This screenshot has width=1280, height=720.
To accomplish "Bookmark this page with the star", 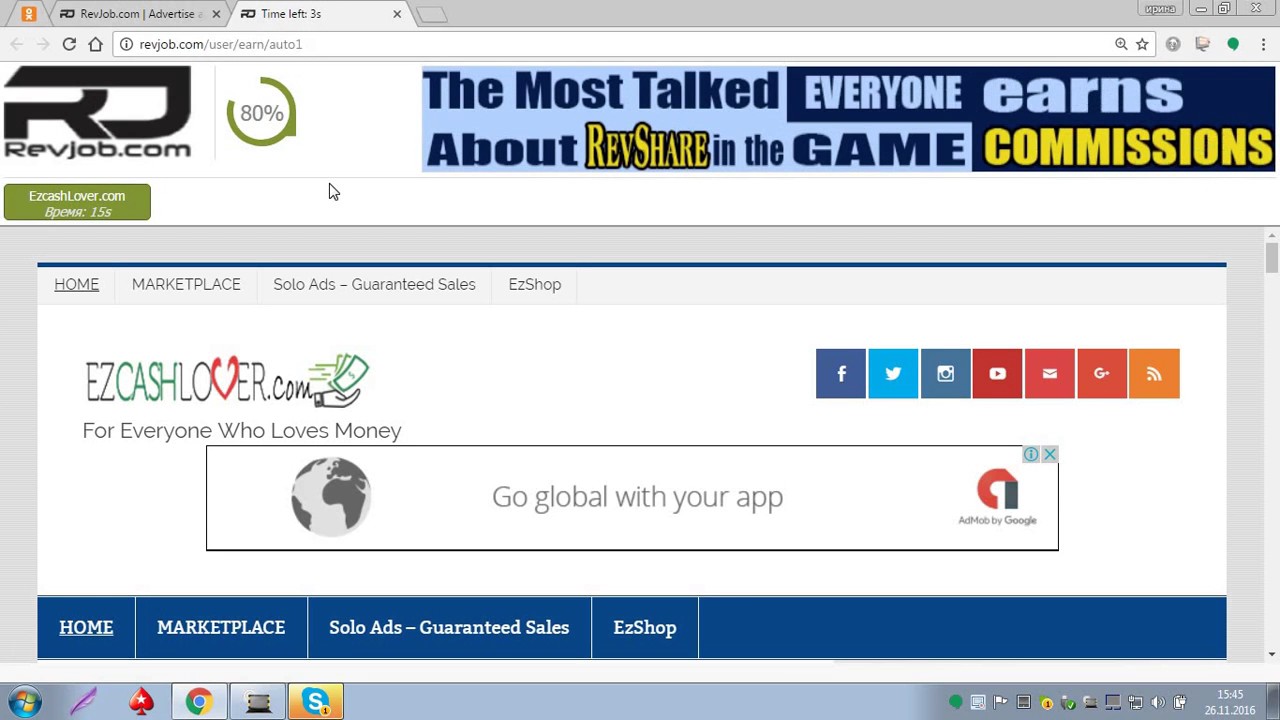I will [1142, 44].
